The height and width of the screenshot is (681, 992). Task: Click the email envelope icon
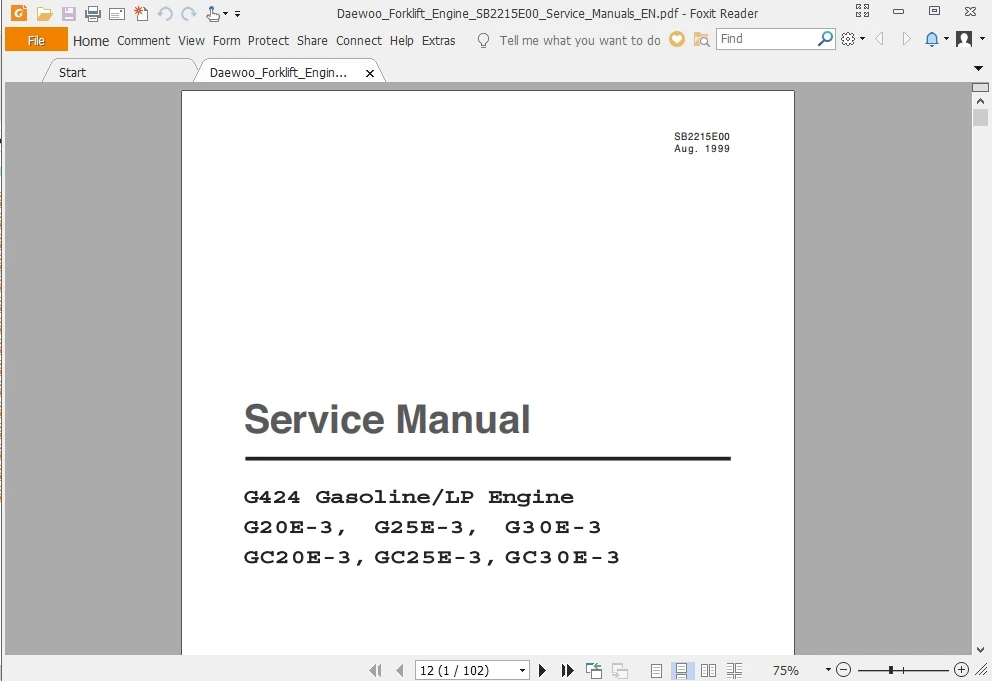(117, 13)
